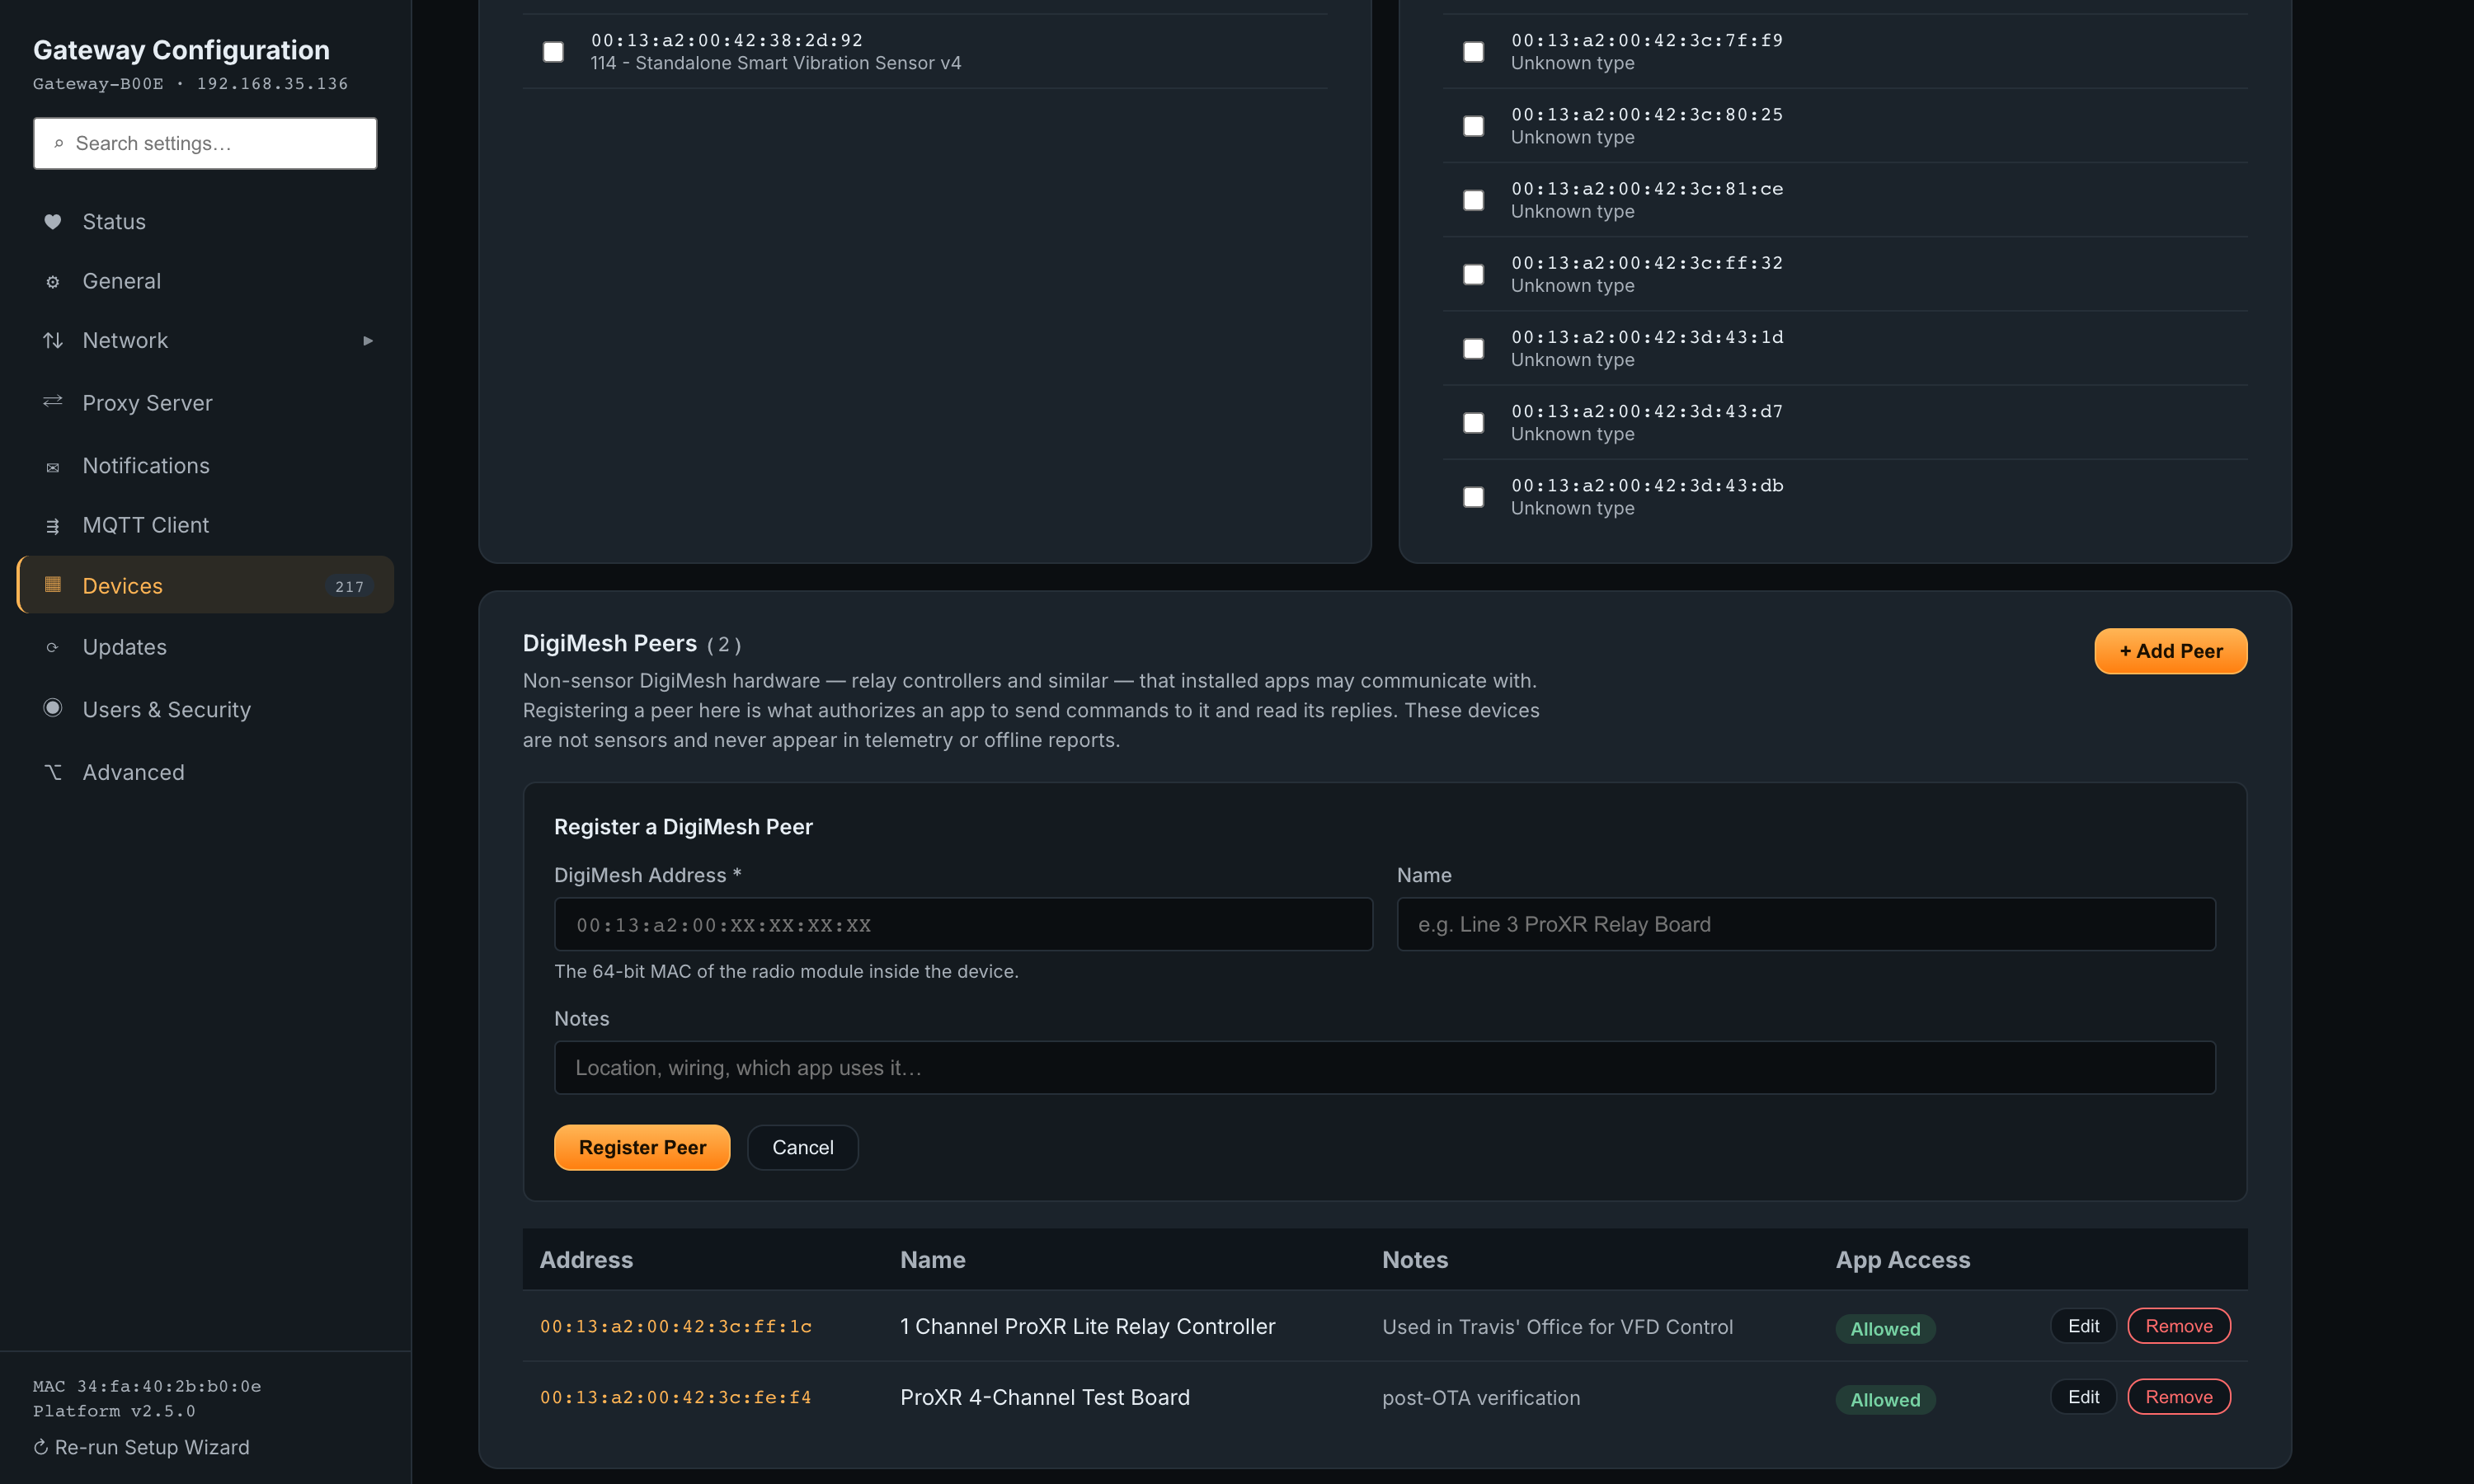Edit the ProXR 4-Channel Test Board
Image resolution: width=2474 pixels, height=1484 pixels.
(2083, 1397)
